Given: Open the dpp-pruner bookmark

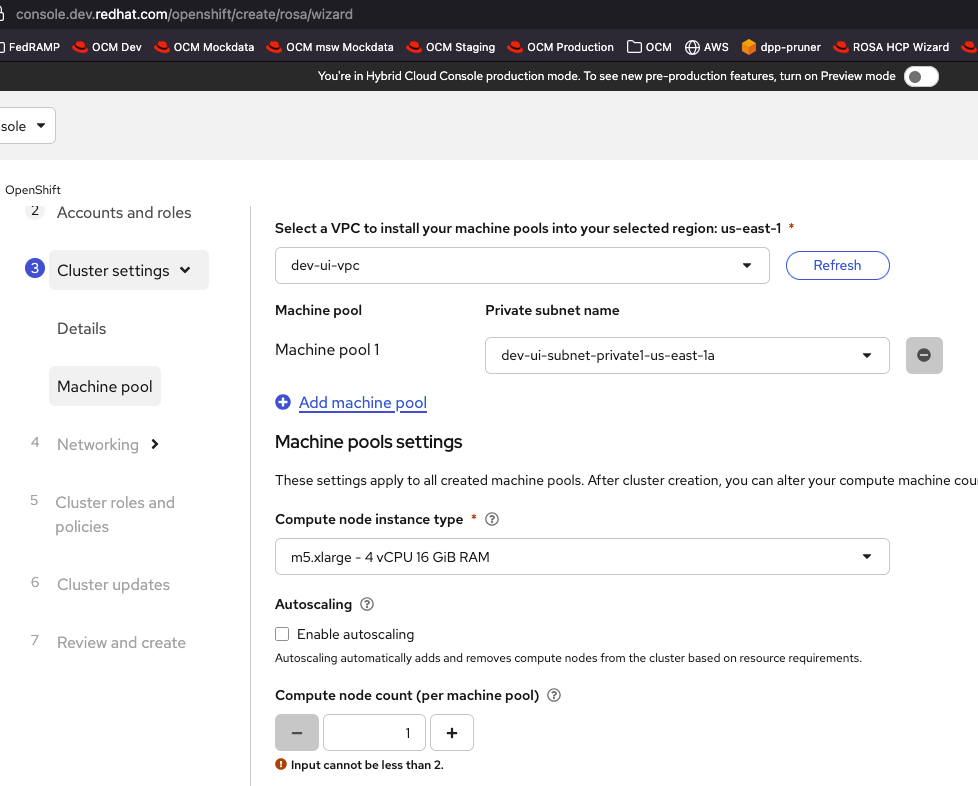Looking at the screenshot, I should 781,47.
